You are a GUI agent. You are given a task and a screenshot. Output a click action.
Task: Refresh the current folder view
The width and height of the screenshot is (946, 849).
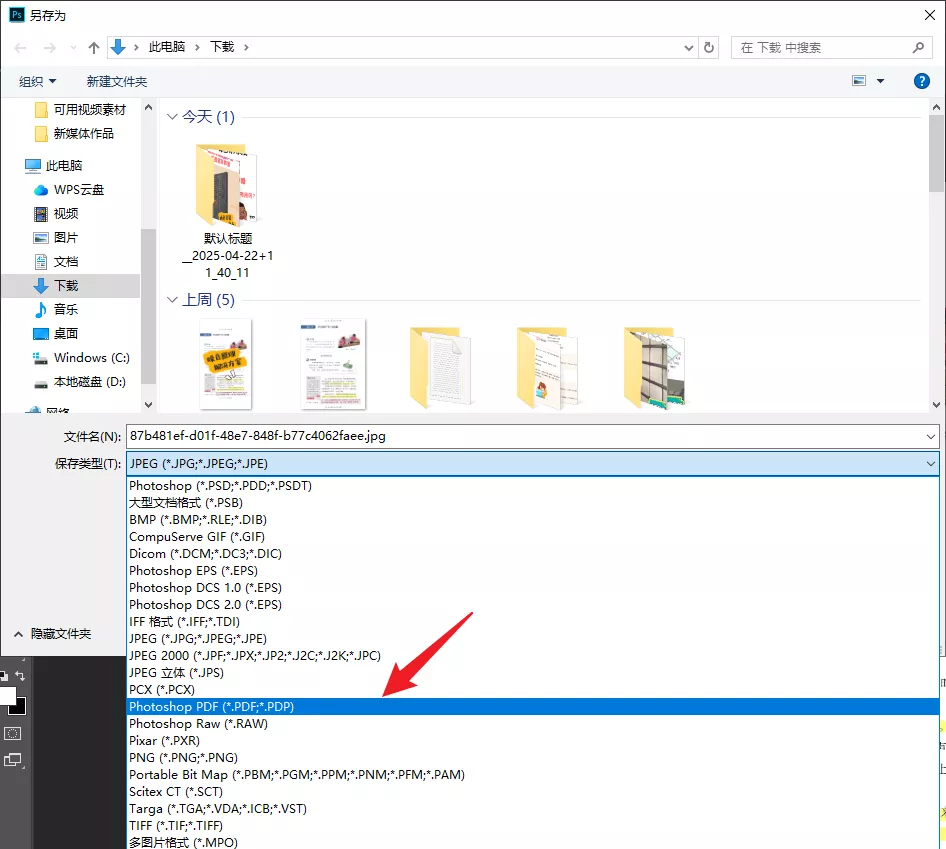[x=709, y=46]
